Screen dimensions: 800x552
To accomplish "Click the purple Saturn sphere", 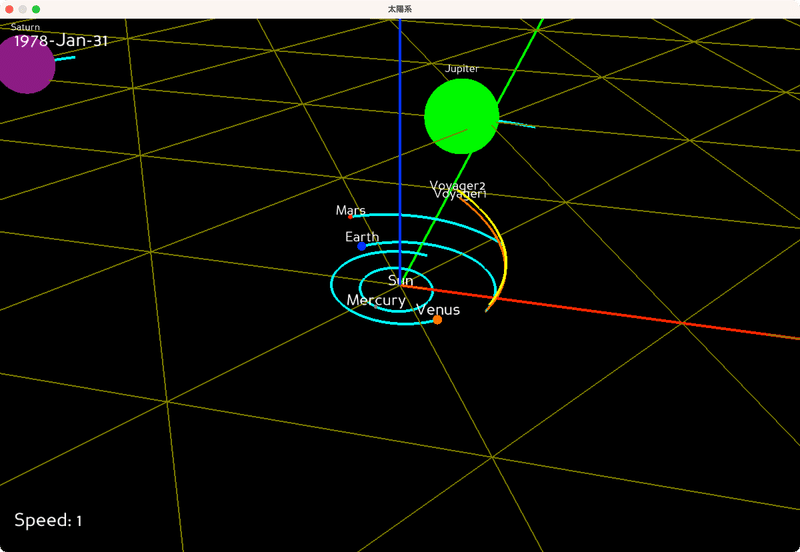I will [26, 64].
